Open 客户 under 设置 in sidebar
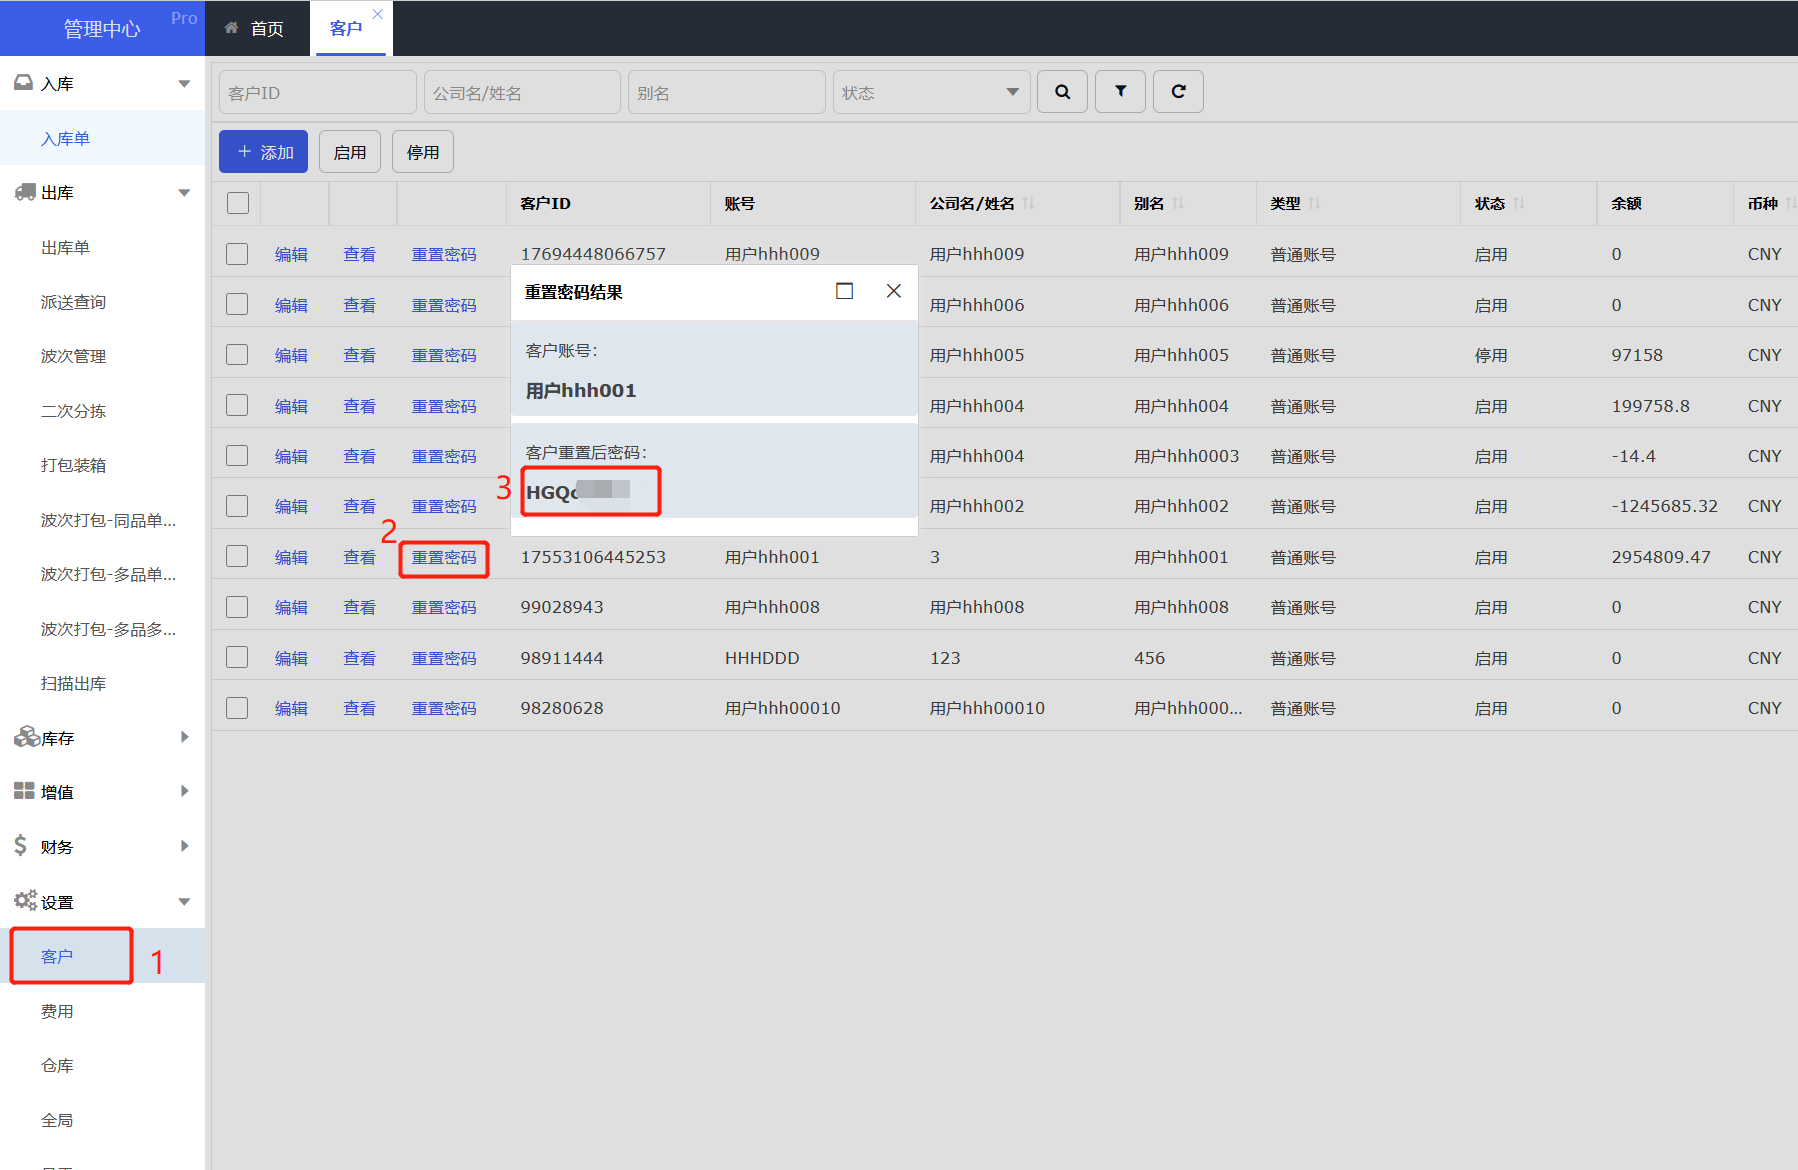The image size is (1798, 1170). pos(57,956)
